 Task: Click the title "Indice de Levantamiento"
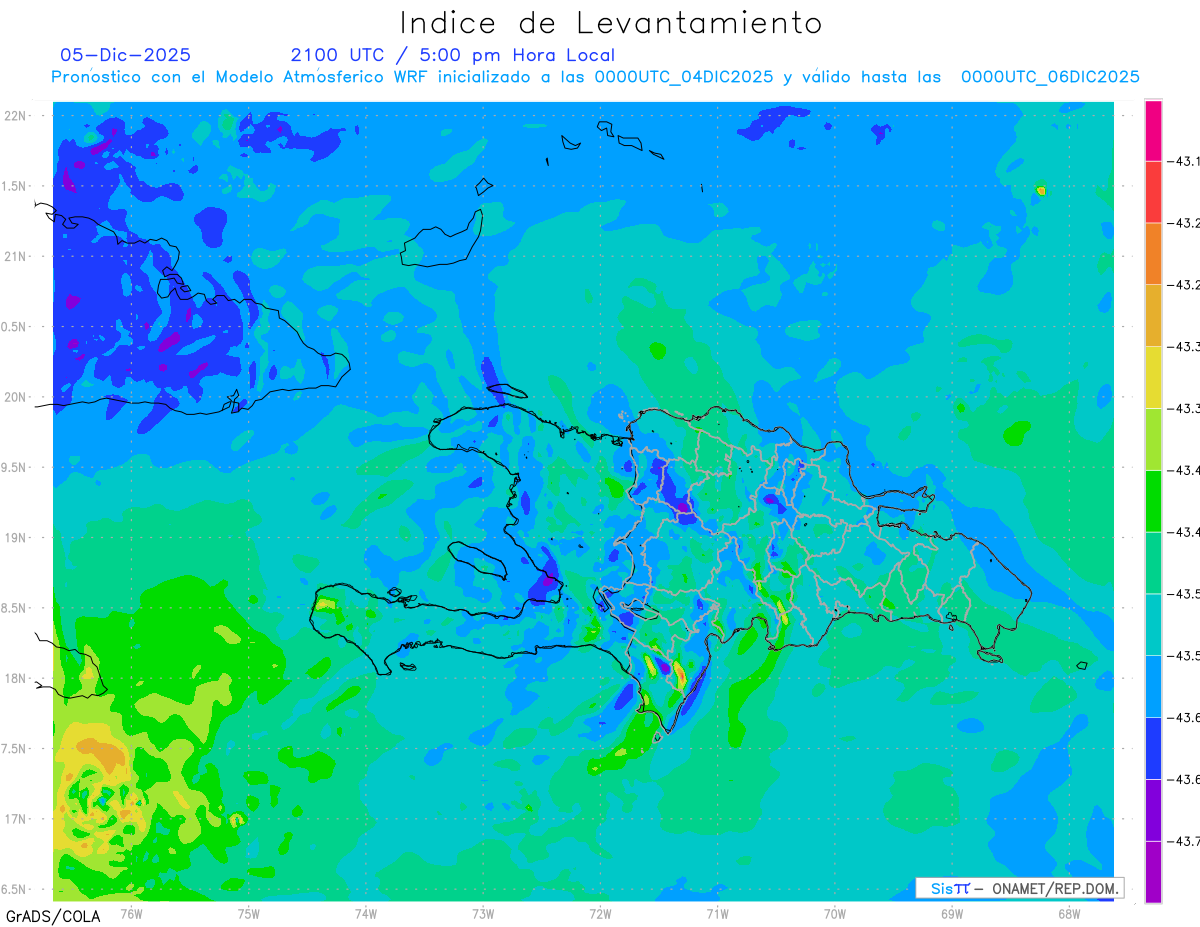coord(611,23)
